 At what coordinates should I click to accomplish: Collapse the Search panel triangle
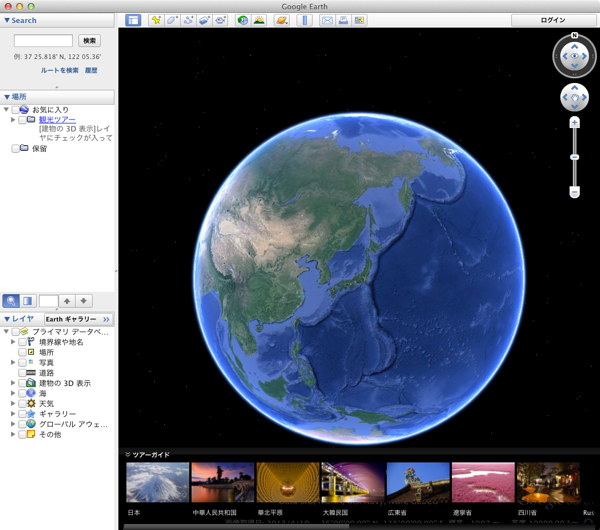click(7, 20)
